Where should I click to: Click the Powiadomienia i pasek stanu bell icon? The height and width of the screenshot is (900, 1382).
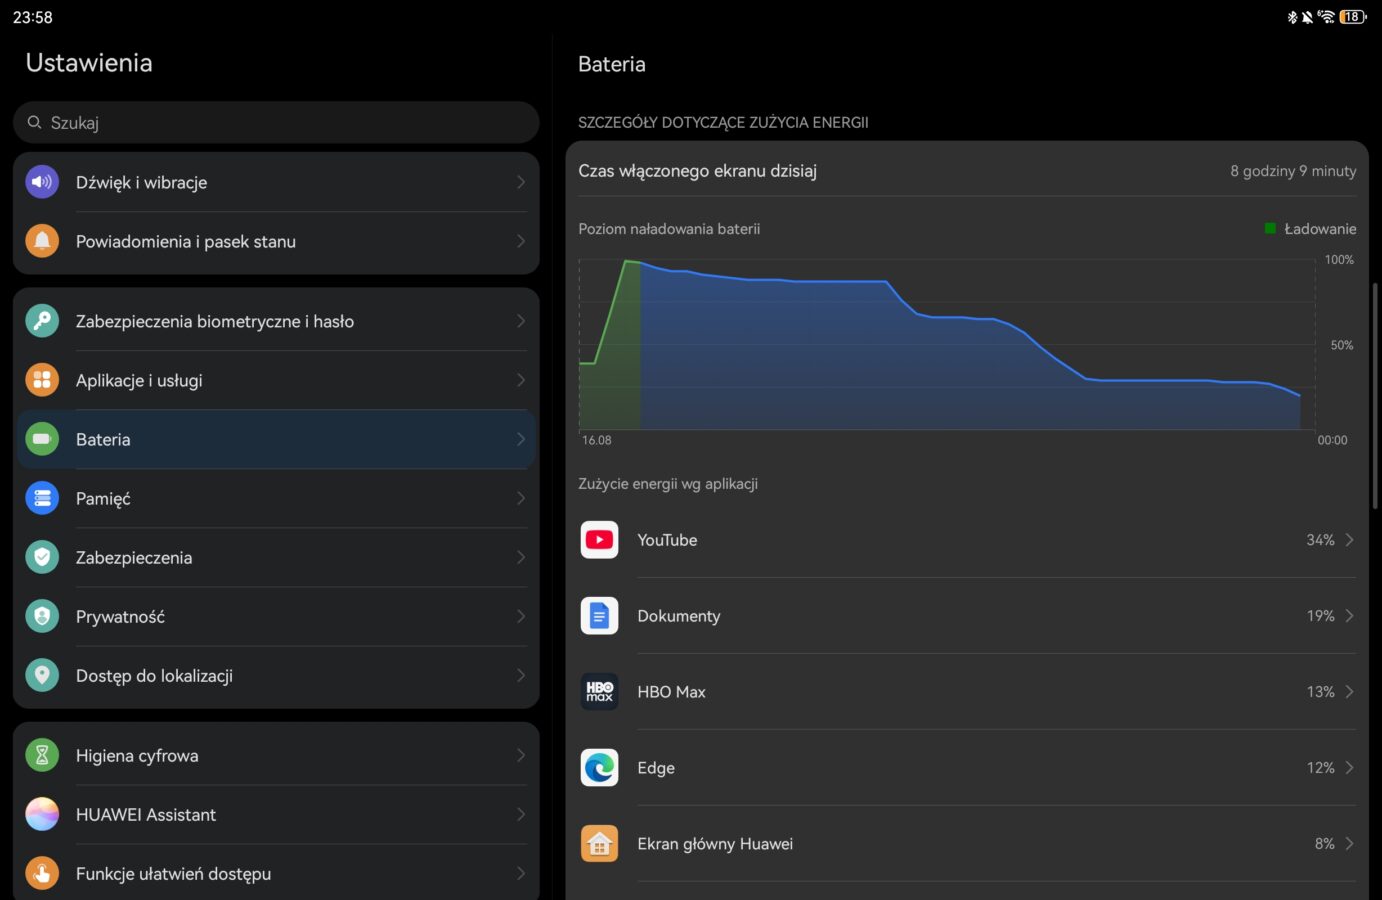point(42,241)
